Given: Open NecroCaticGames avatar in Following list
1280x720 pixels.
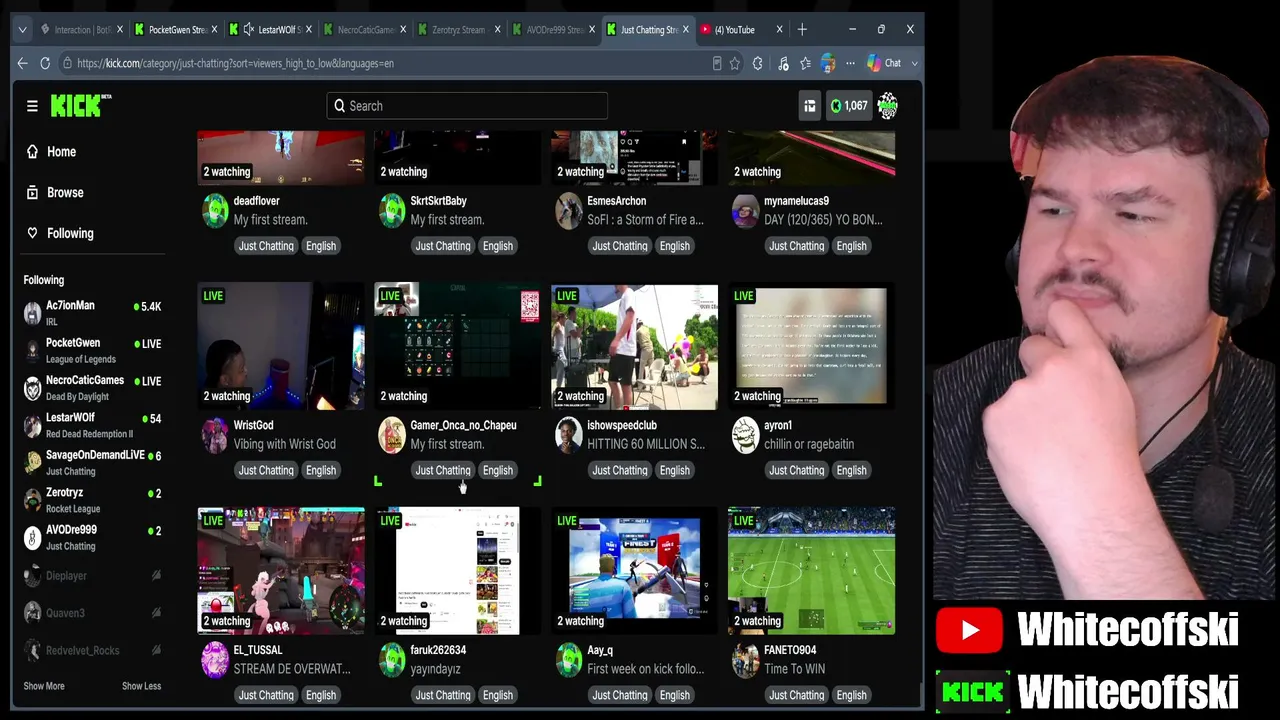Looking at the screenshot, I should pyautogui.click(x=33, y=388).
